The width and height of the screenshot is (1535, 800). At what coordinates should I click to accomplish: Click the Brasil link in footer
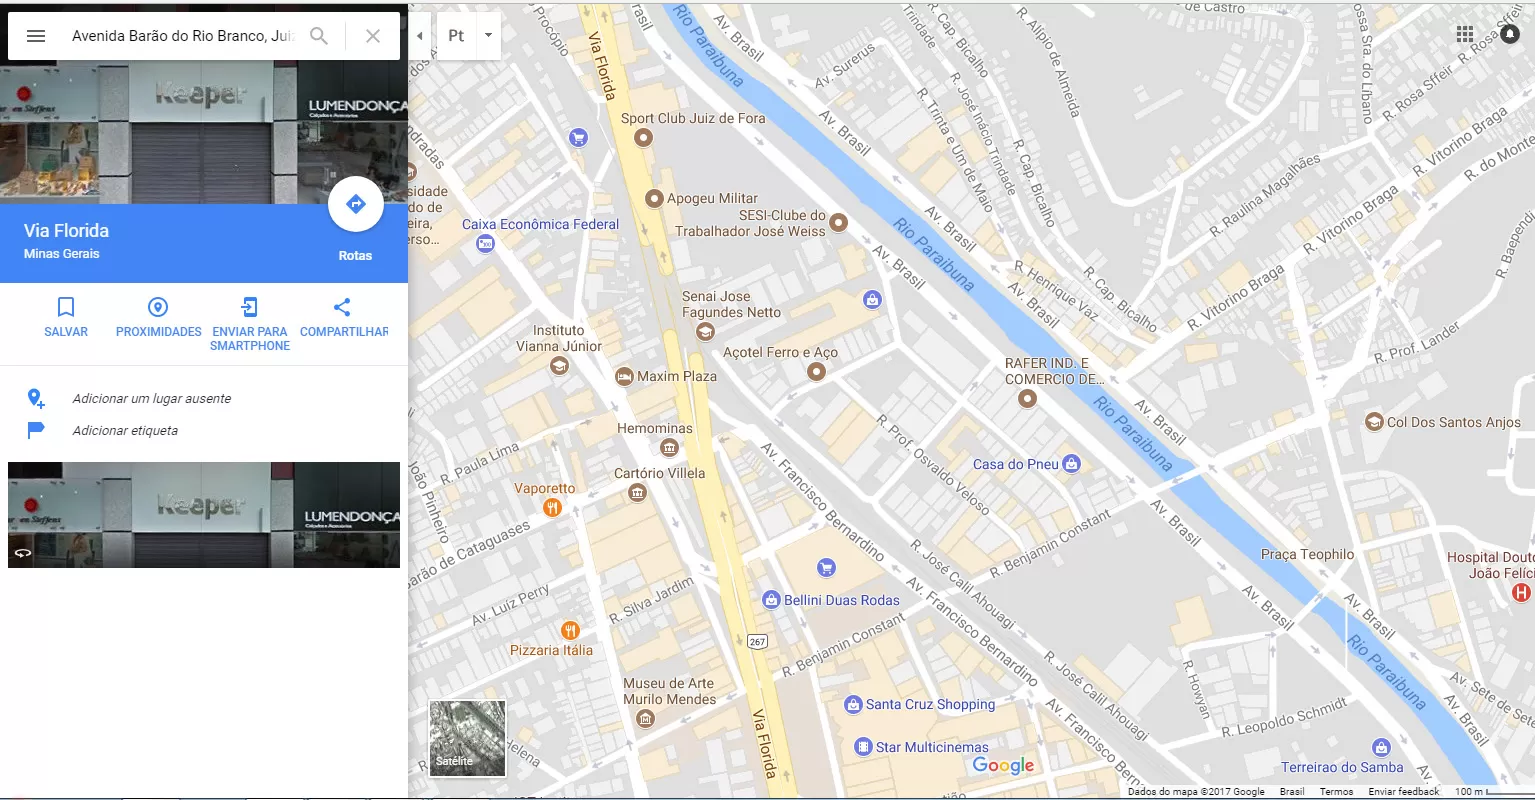click(1292, 791)
